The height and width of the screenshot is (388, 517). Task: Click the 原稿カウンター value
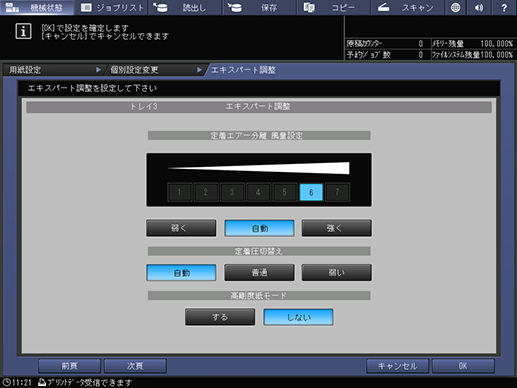coord(421,44)
